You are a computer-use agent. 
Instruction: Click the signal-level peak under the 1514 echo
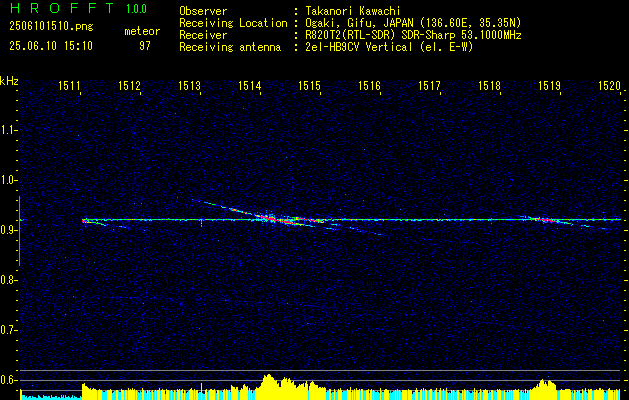click(269, 386)
